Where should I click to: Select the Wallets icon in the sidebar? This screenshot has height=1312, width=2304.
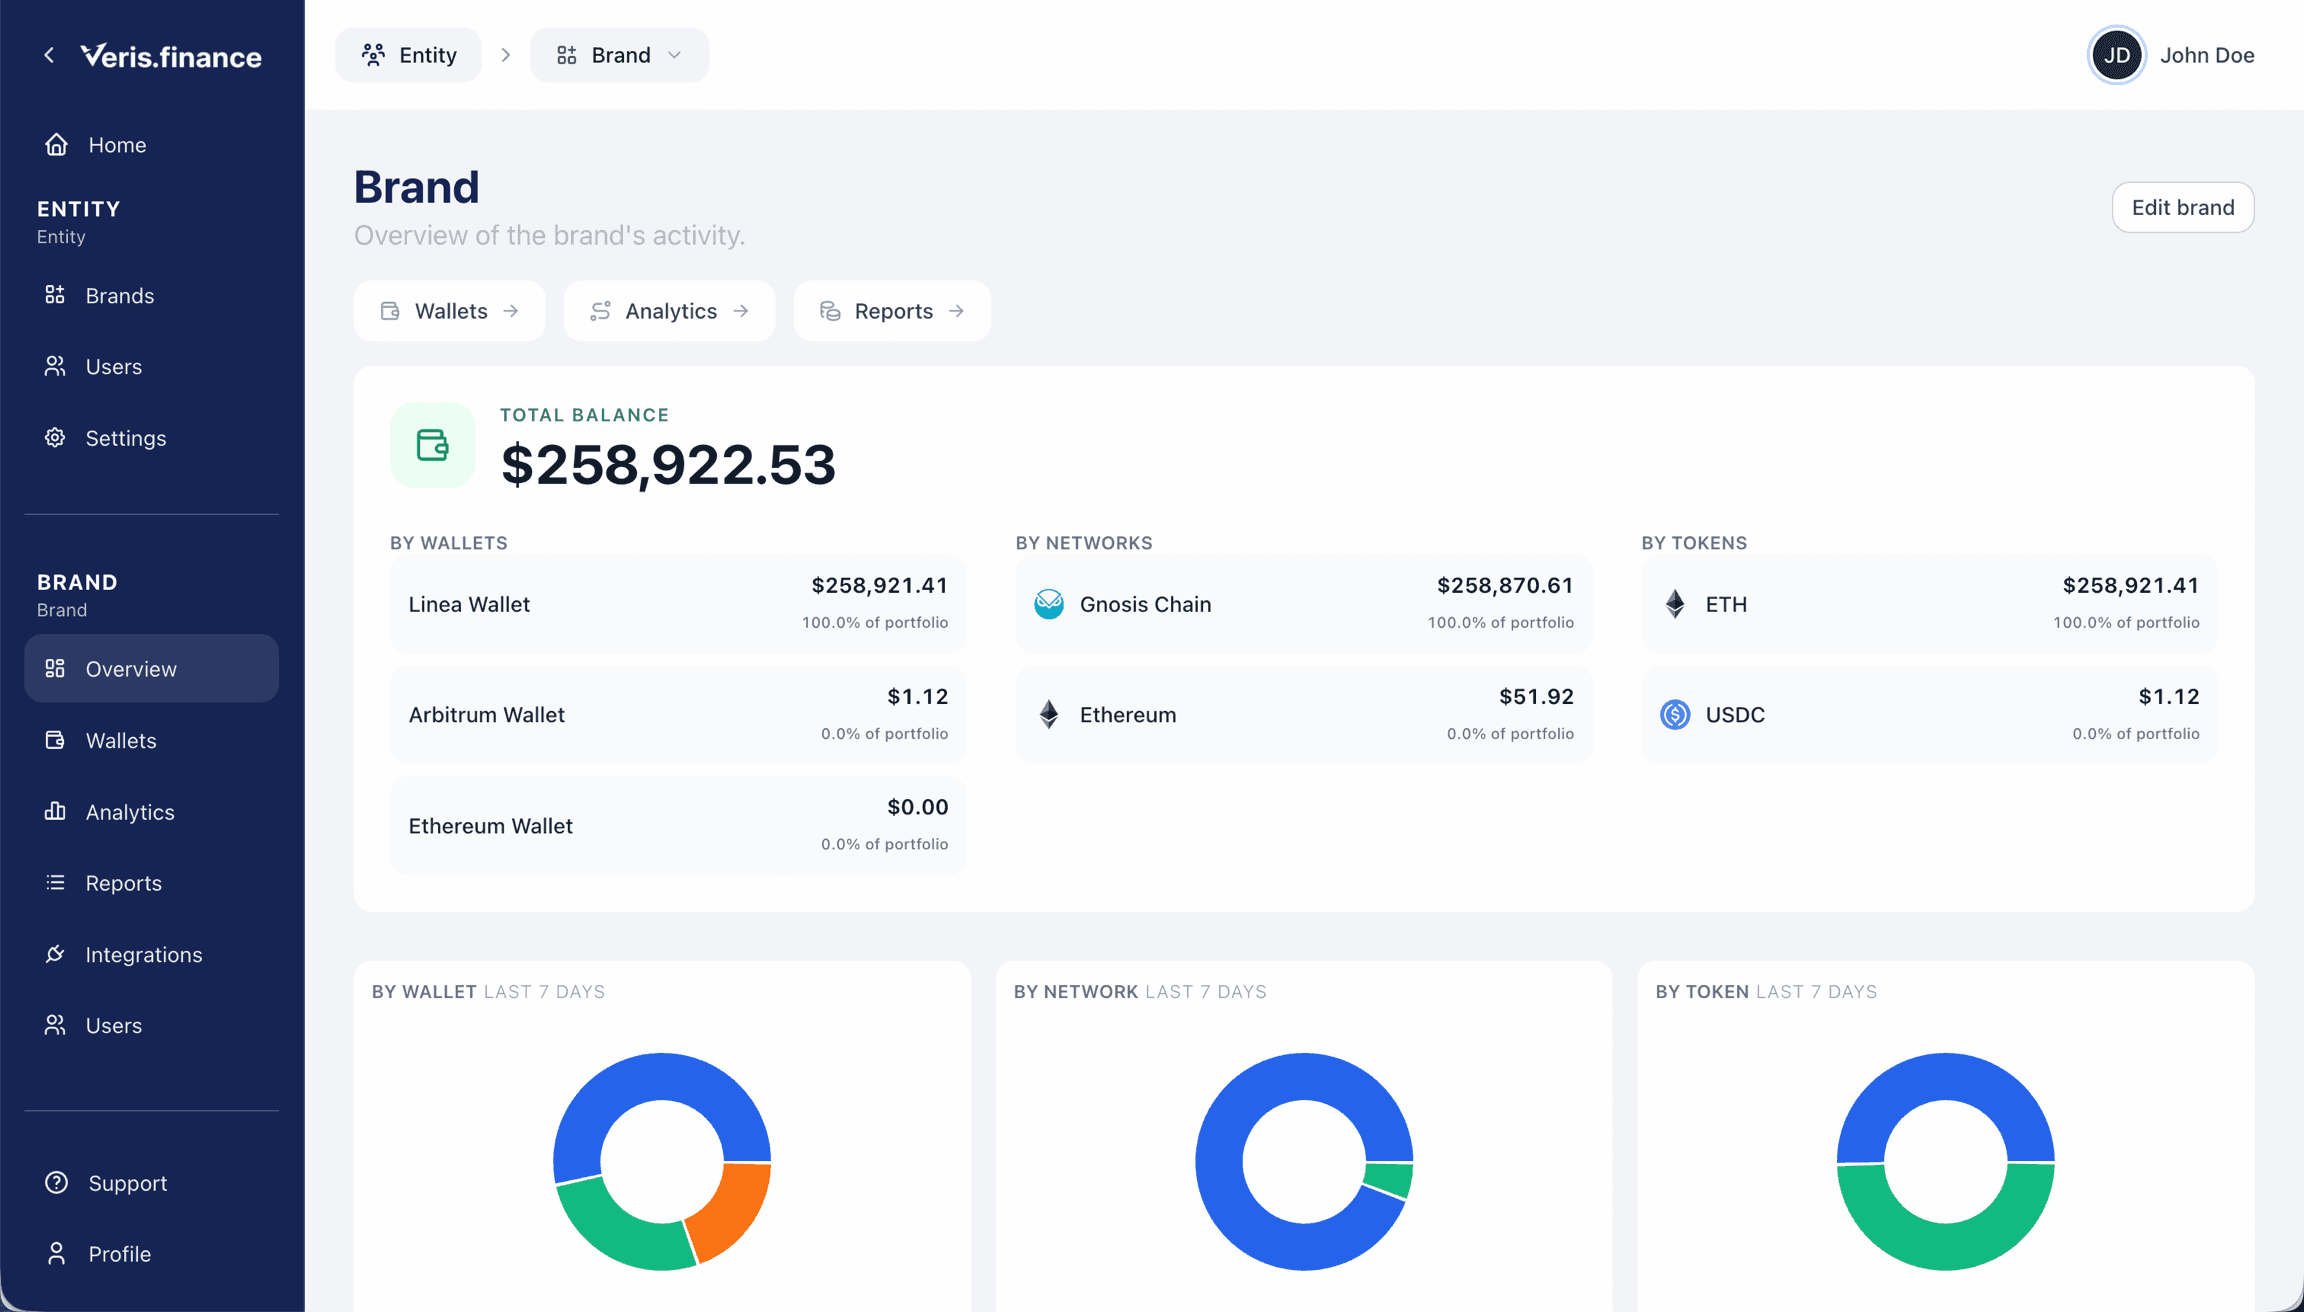(56, 740)
